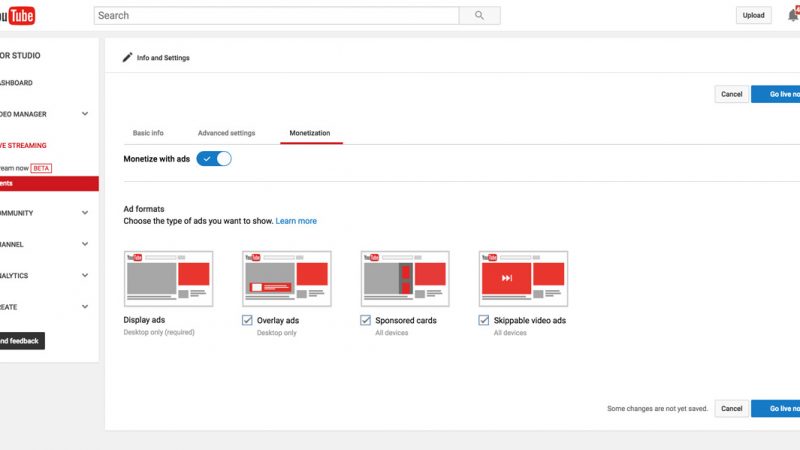Expand the Channel sidebar section

pos(85,244)
